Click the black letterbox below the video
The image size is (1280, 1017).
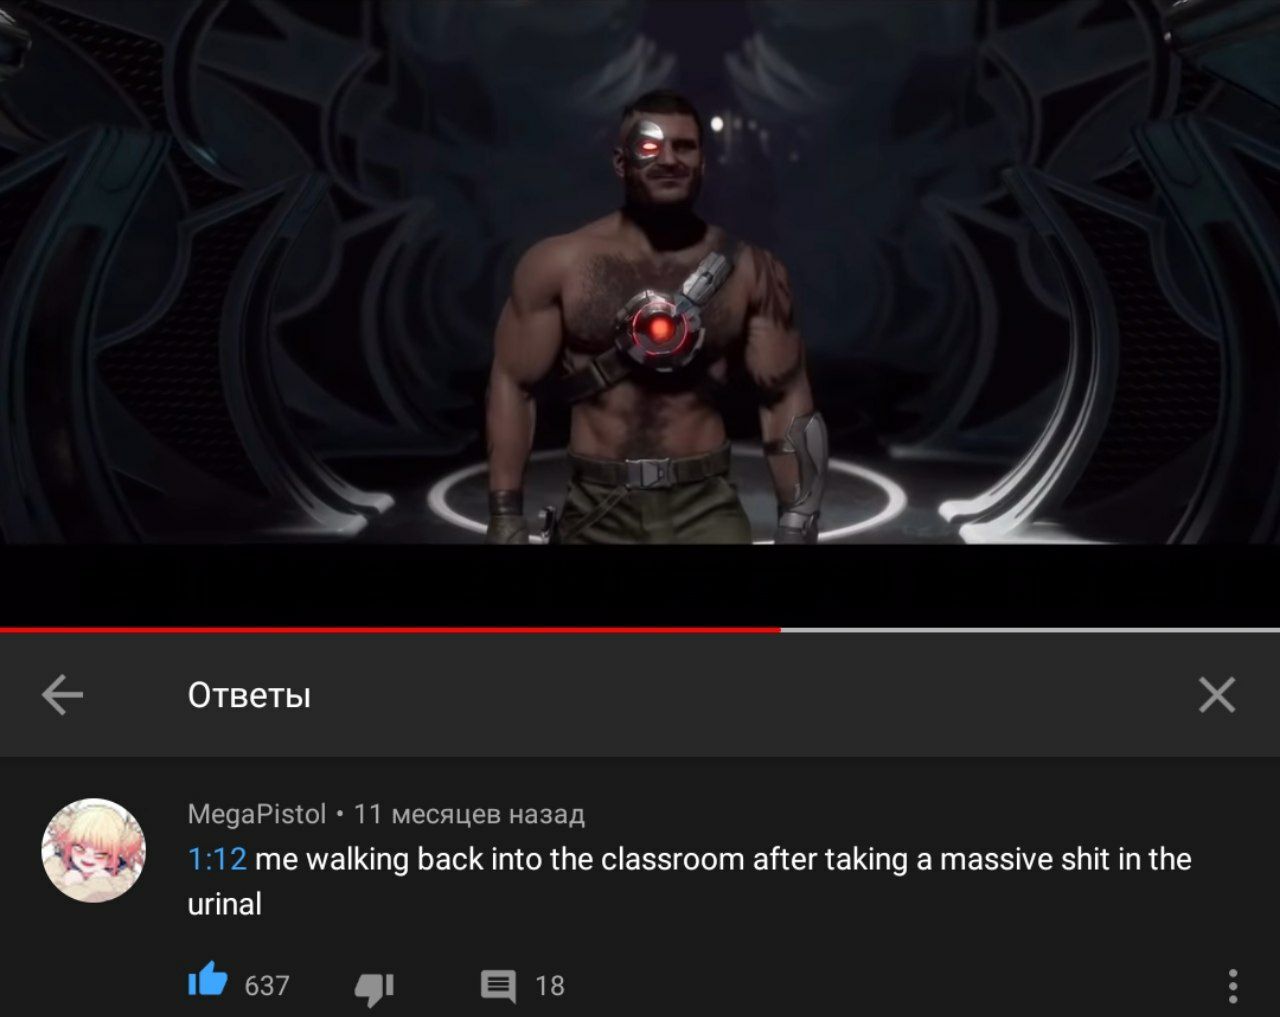[x=640, y=585]
